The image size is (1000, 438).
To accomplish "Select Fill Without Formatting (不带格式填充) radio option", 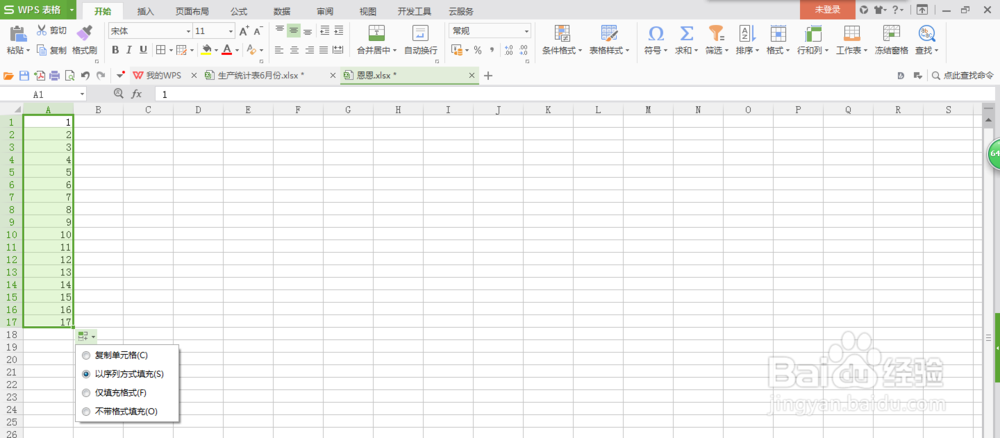I will pos(86,412).
